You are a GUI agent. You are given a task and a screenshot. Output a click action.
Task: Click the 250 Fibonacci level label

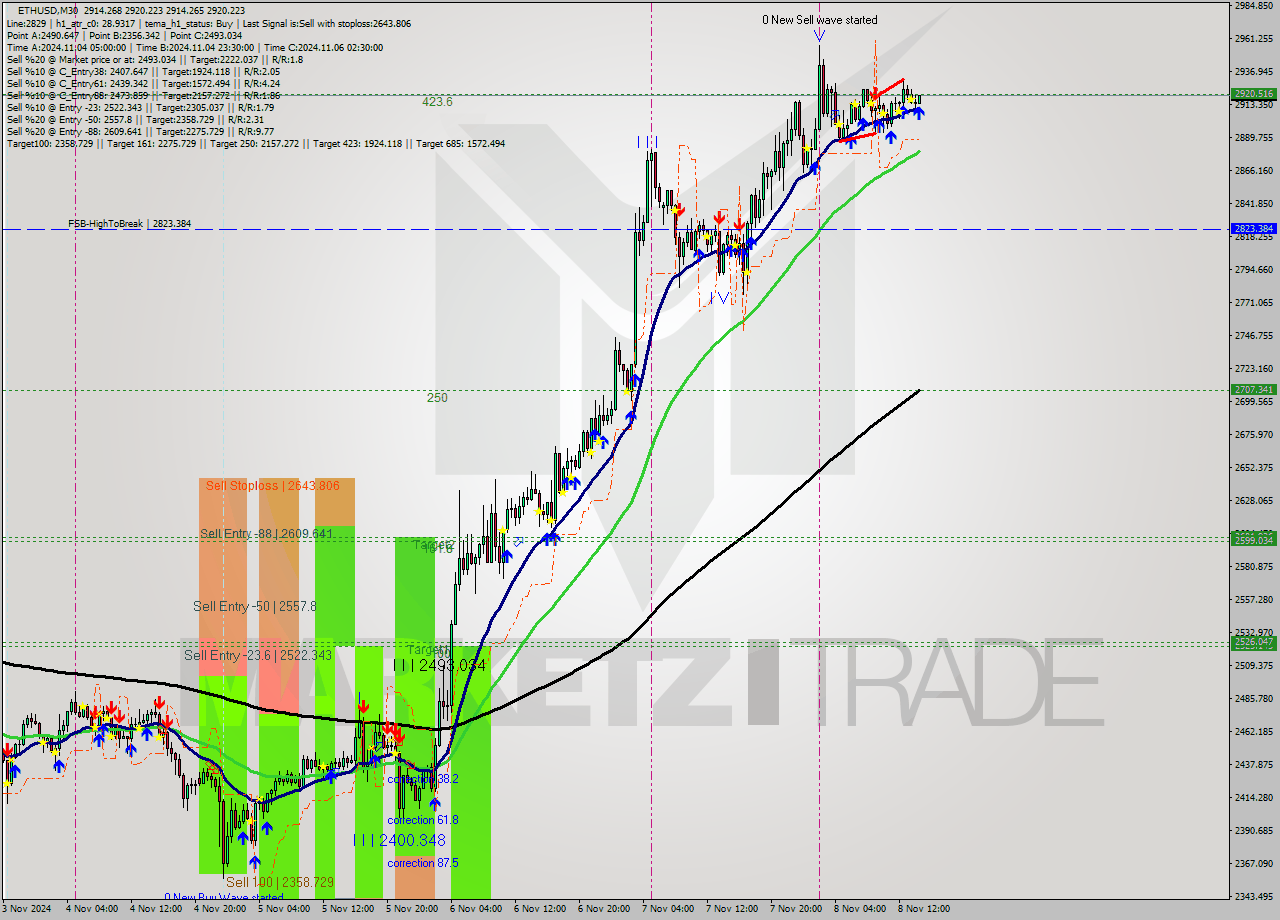(x=437, y=398)
